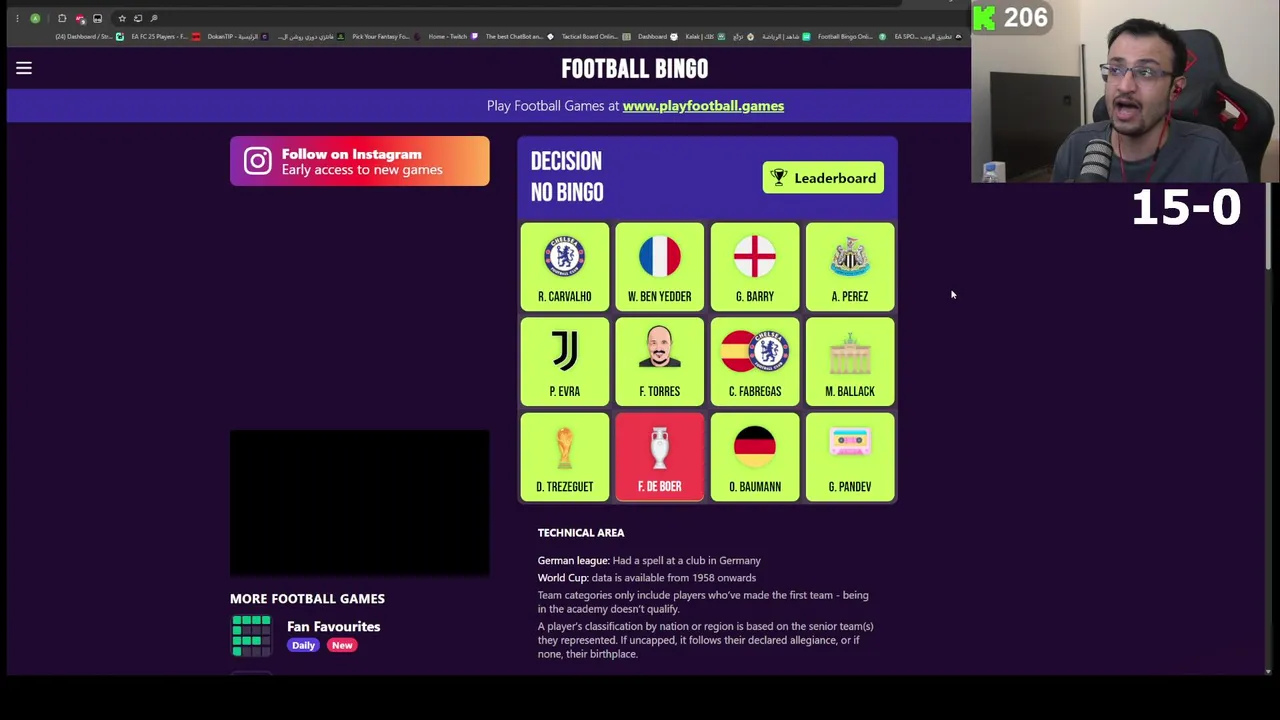This screenshot has height=720, width=1280.
Task: Select the A. Perez Newcastle tile
Action: click(x=849, y=267)
